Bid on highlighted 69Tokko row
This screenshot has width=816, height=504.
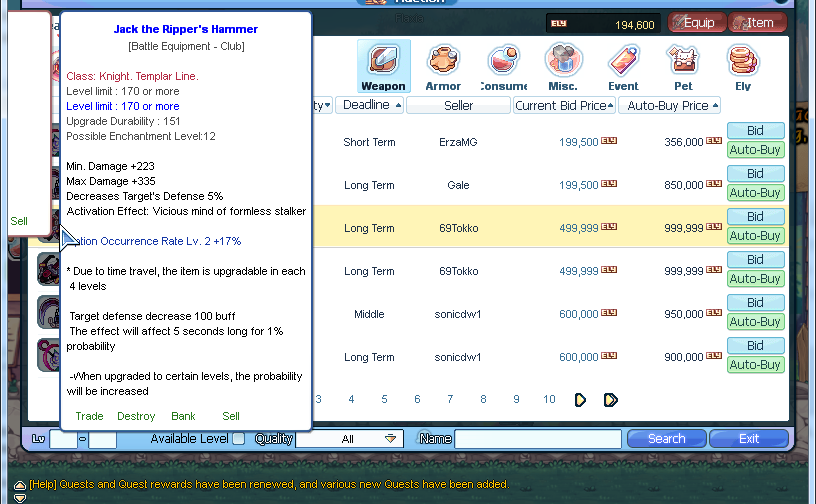[x=755, y=217]
